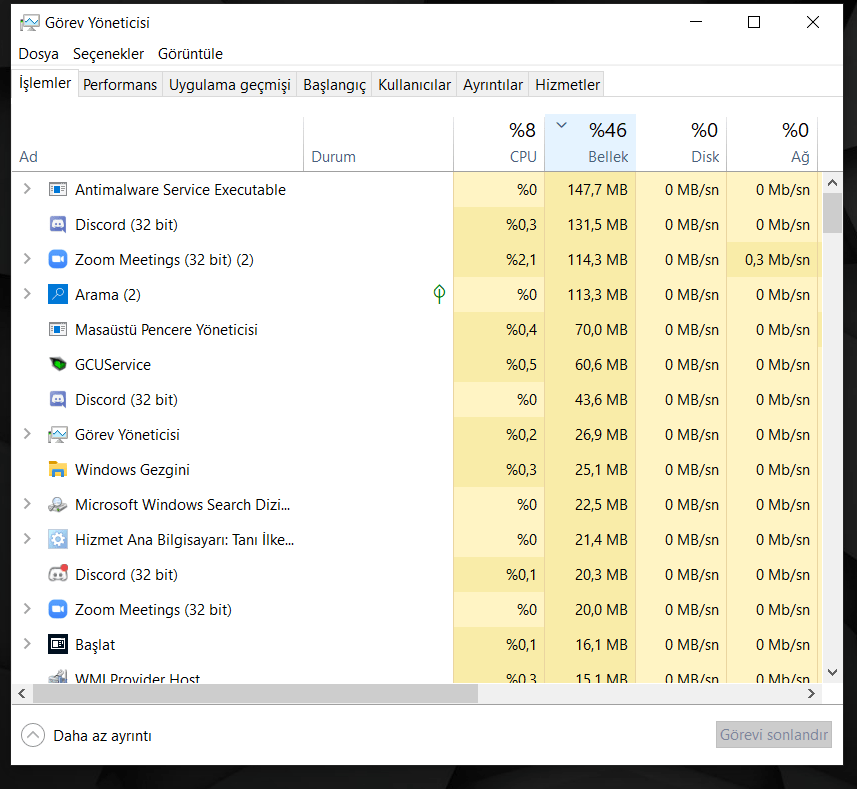Click the Daha az ayrıntı link
The height and width of the screenshot is (789, 857).
(102, 735)
